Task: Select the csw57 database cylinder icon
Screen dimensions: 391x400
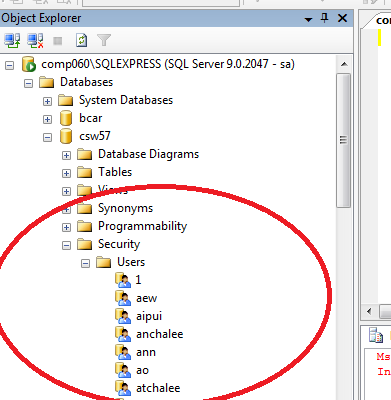Action: [x=66, y=136]
